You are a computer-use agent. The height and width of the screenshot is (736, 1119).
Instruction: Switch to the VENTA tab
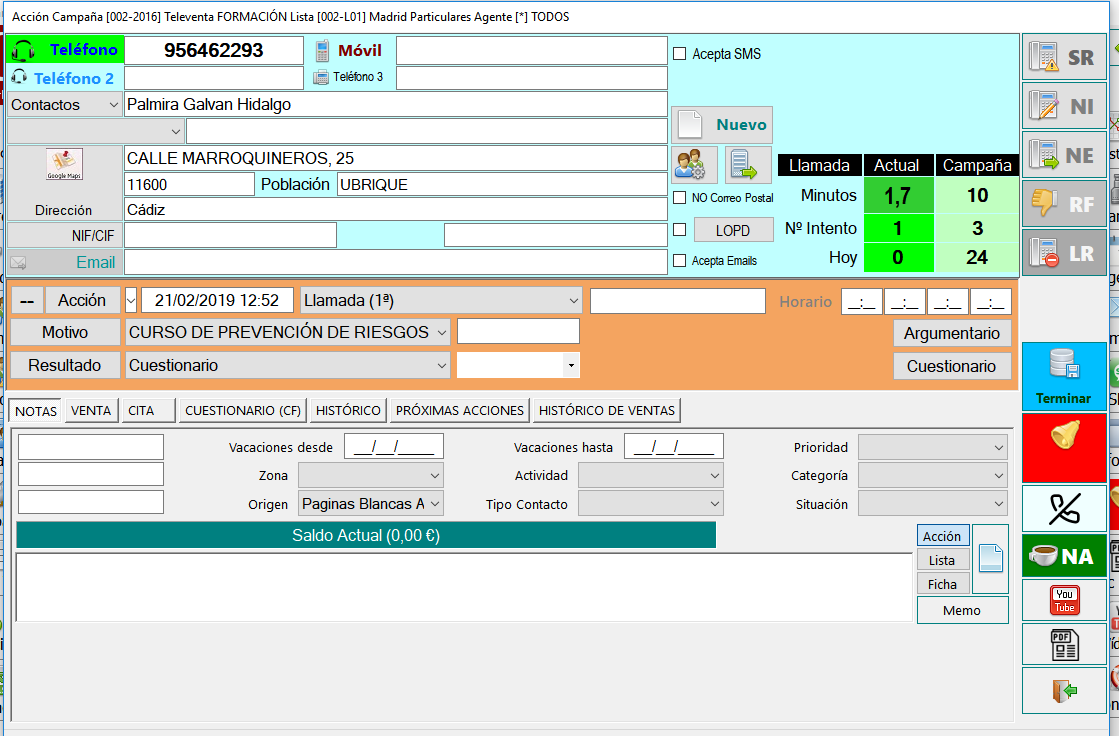coord(91,410)
